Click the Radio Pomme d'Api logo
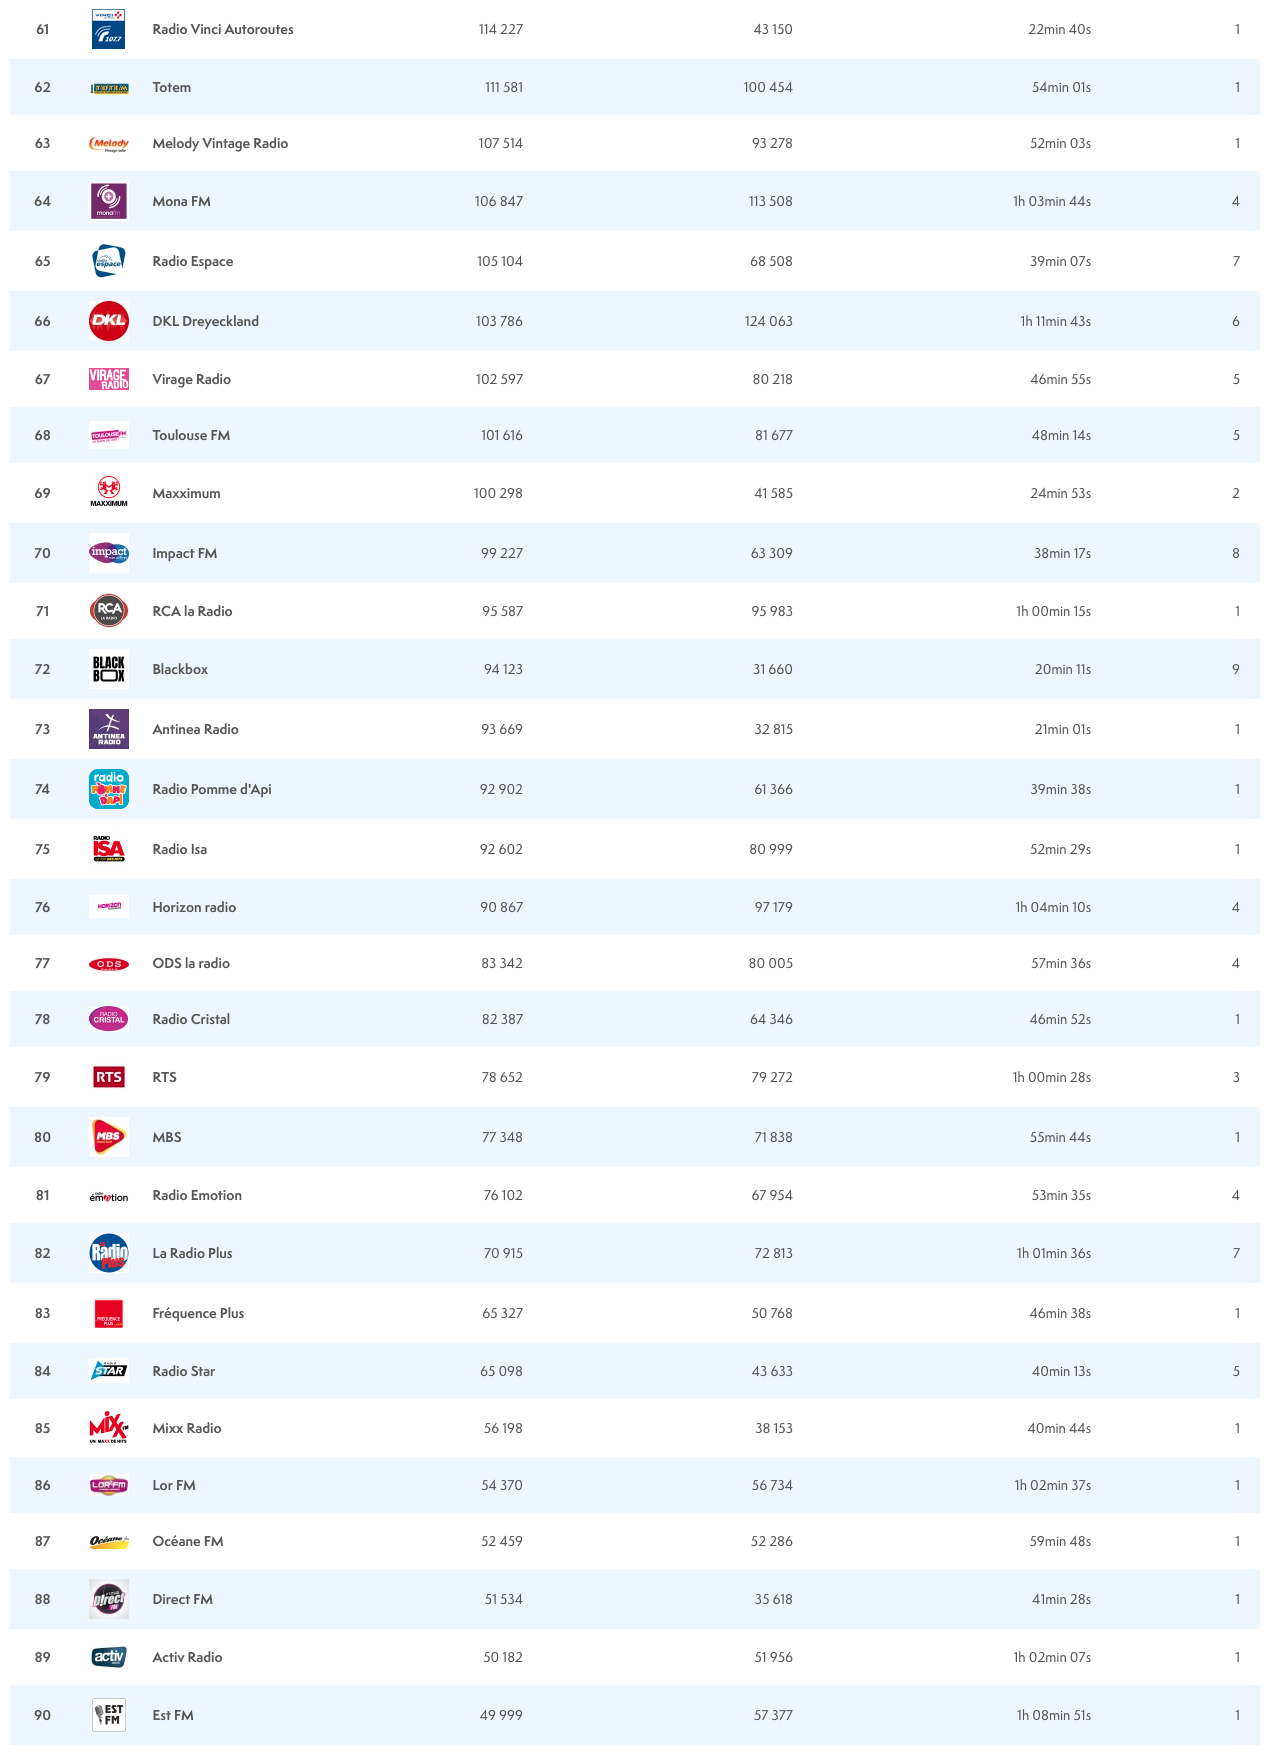This screenshot has width=1268, height=1755. click(x=108, y=789)
